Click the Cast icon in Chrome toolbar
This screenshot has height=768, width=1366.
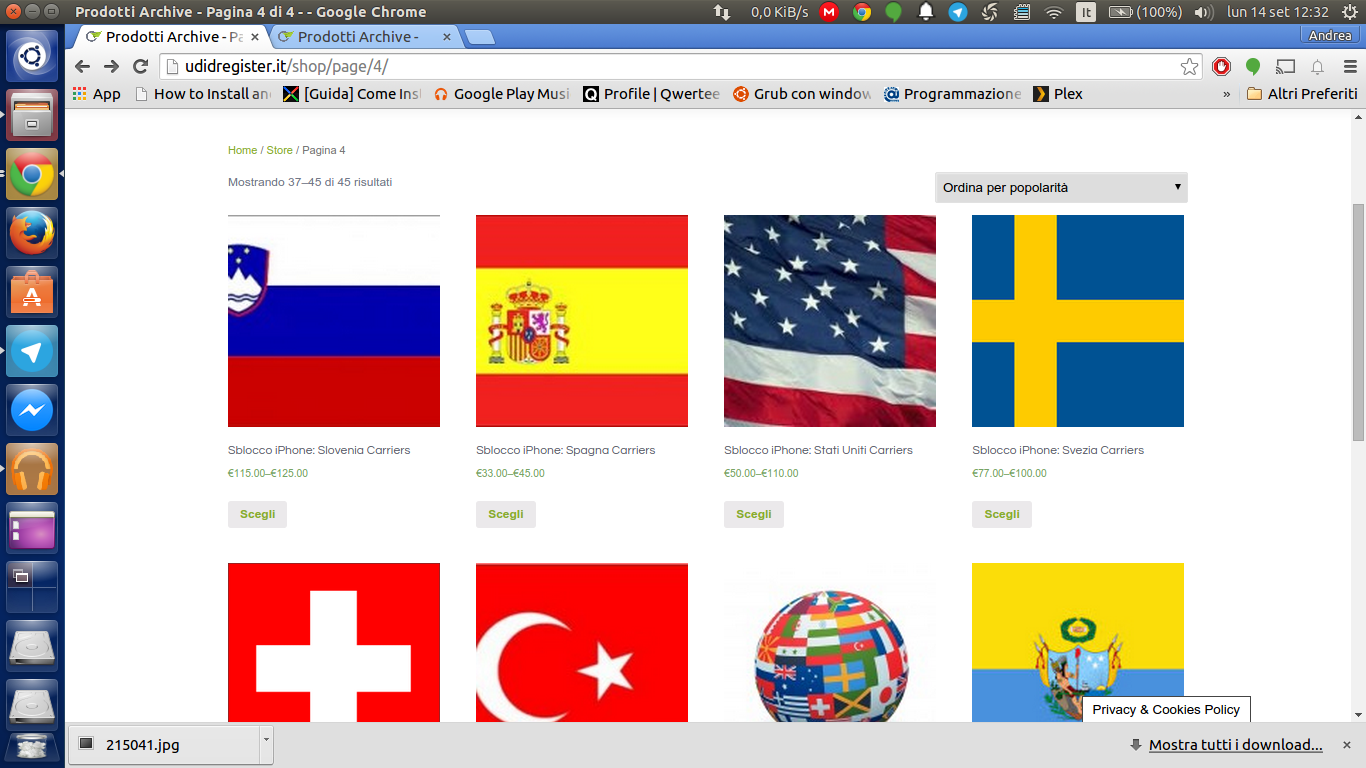click(x=1286, y=67)
